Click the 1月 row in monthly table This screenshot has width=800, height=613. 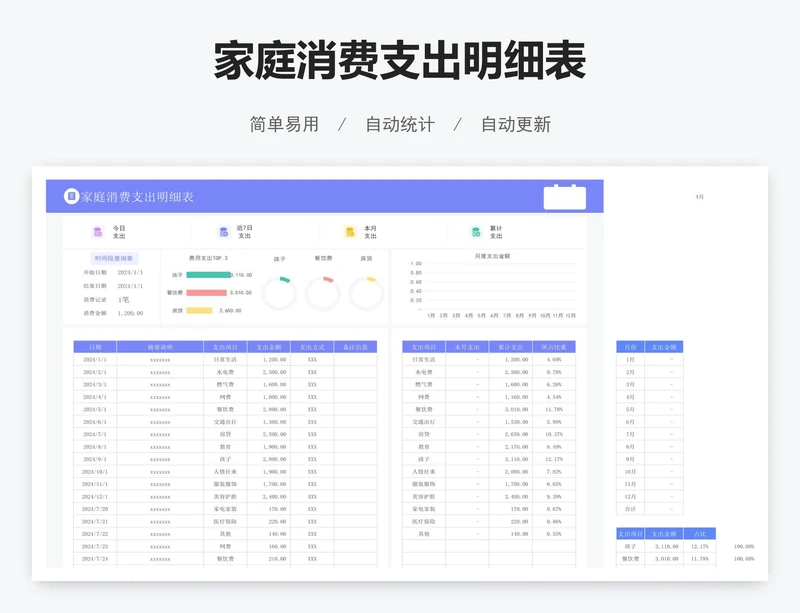click(x=649, y=359)
